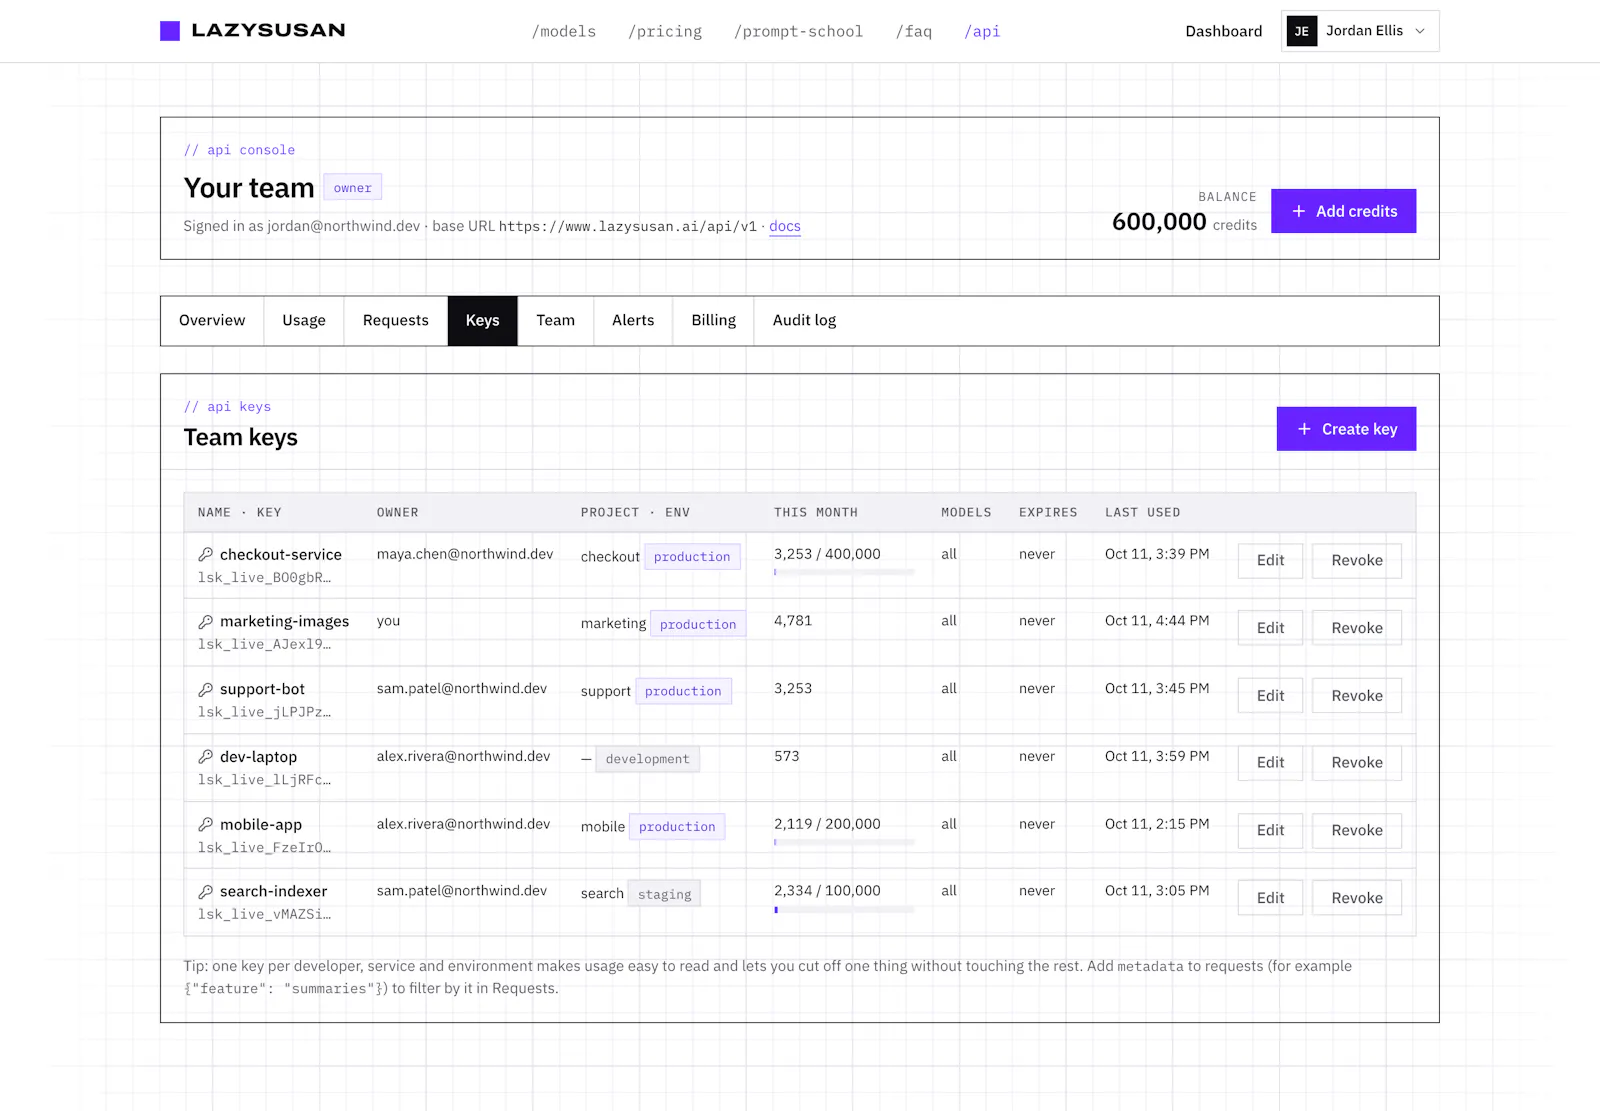Click the LazySusan purple square logo
Screen dimensions: 1600x1111
(170, 31)
